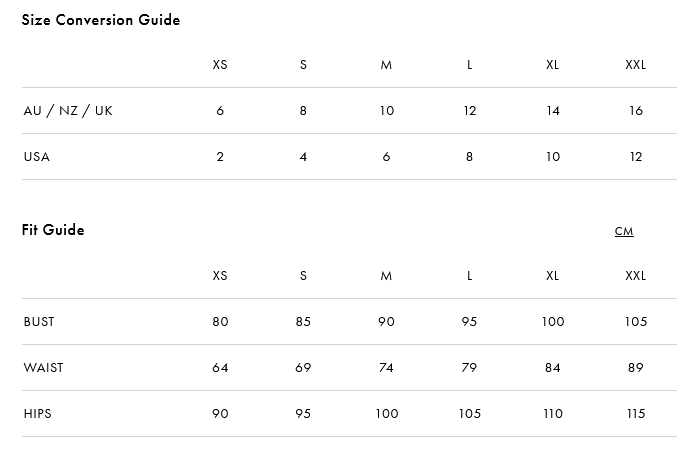This screenshot has height=454, width=692.
Task: Click the BUST row label
Action: tap(39, 322)
